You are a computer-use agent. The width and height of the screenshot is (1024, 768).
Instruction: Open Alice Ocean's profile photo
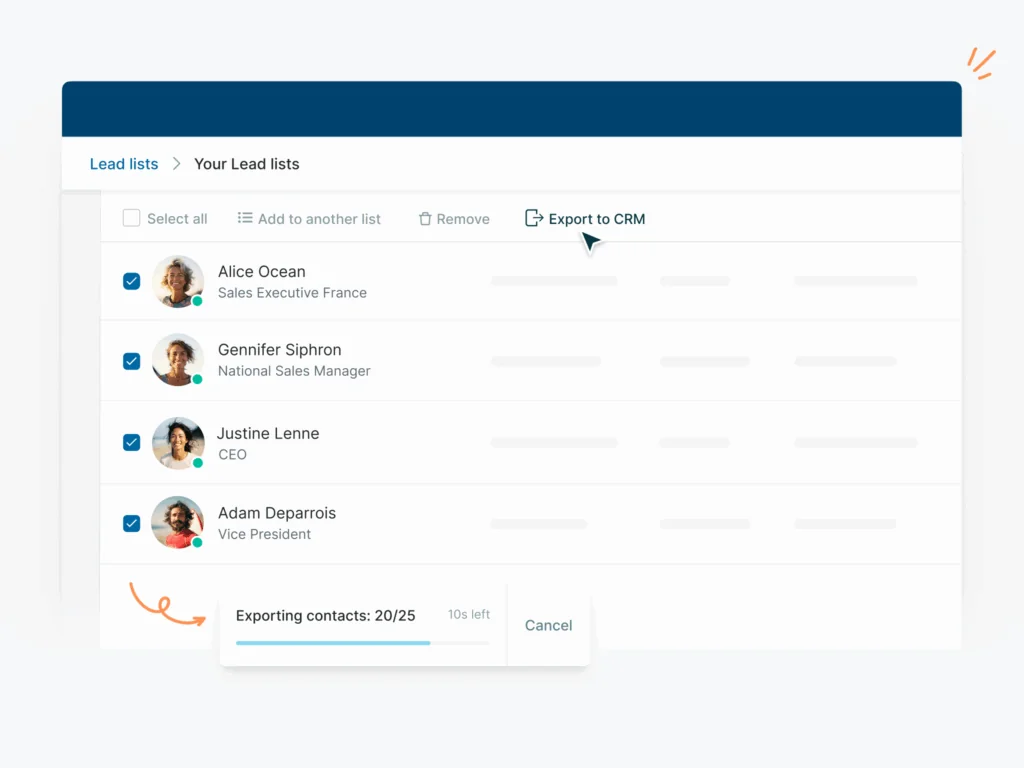(177, 281)
